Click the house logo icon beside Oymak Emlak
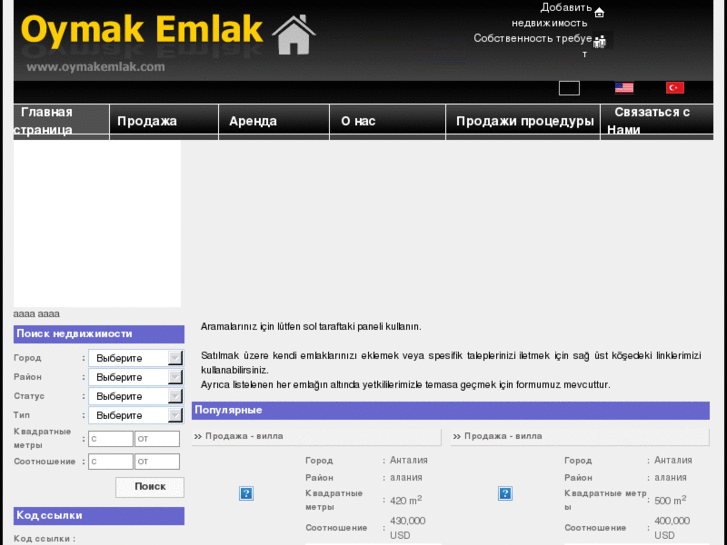Screen dimensions: 727x545 pyautogui.click(x=293, y=35)
